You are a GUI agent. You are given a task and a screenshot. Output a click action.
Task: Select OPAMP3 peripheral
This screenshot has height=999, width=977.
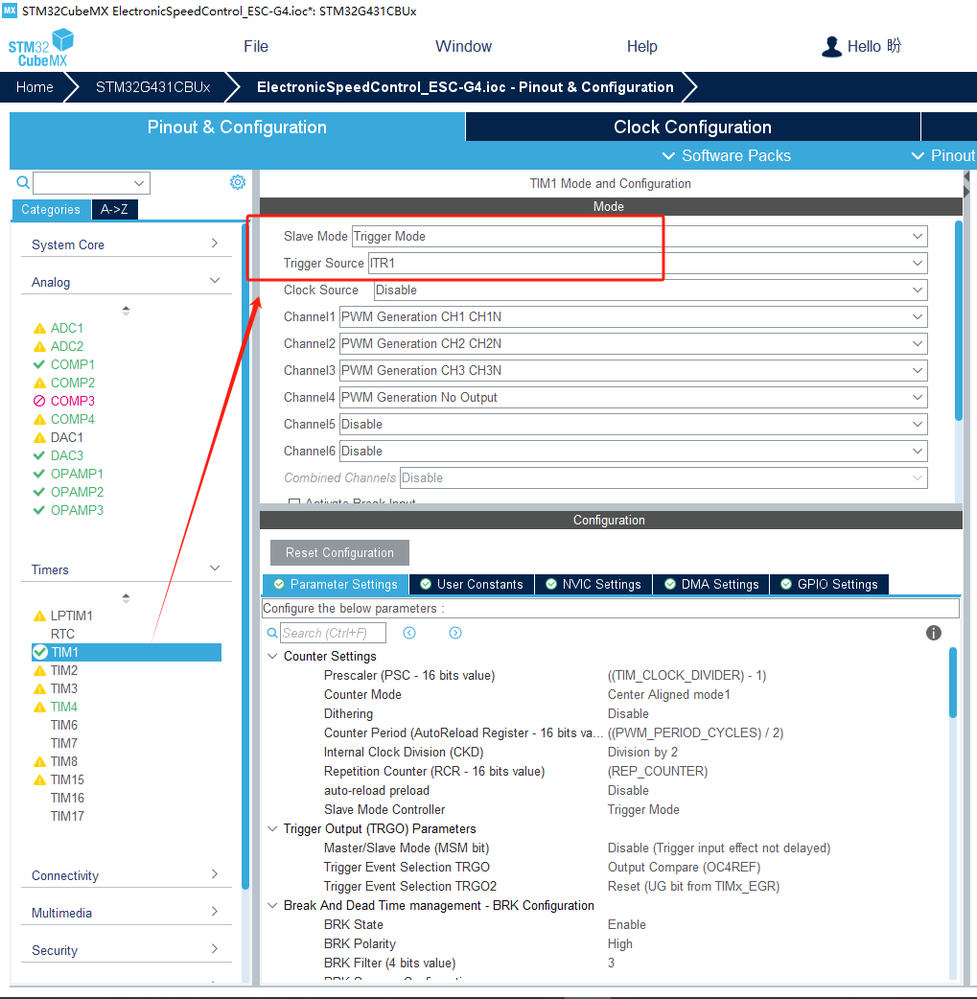[77, 510]
